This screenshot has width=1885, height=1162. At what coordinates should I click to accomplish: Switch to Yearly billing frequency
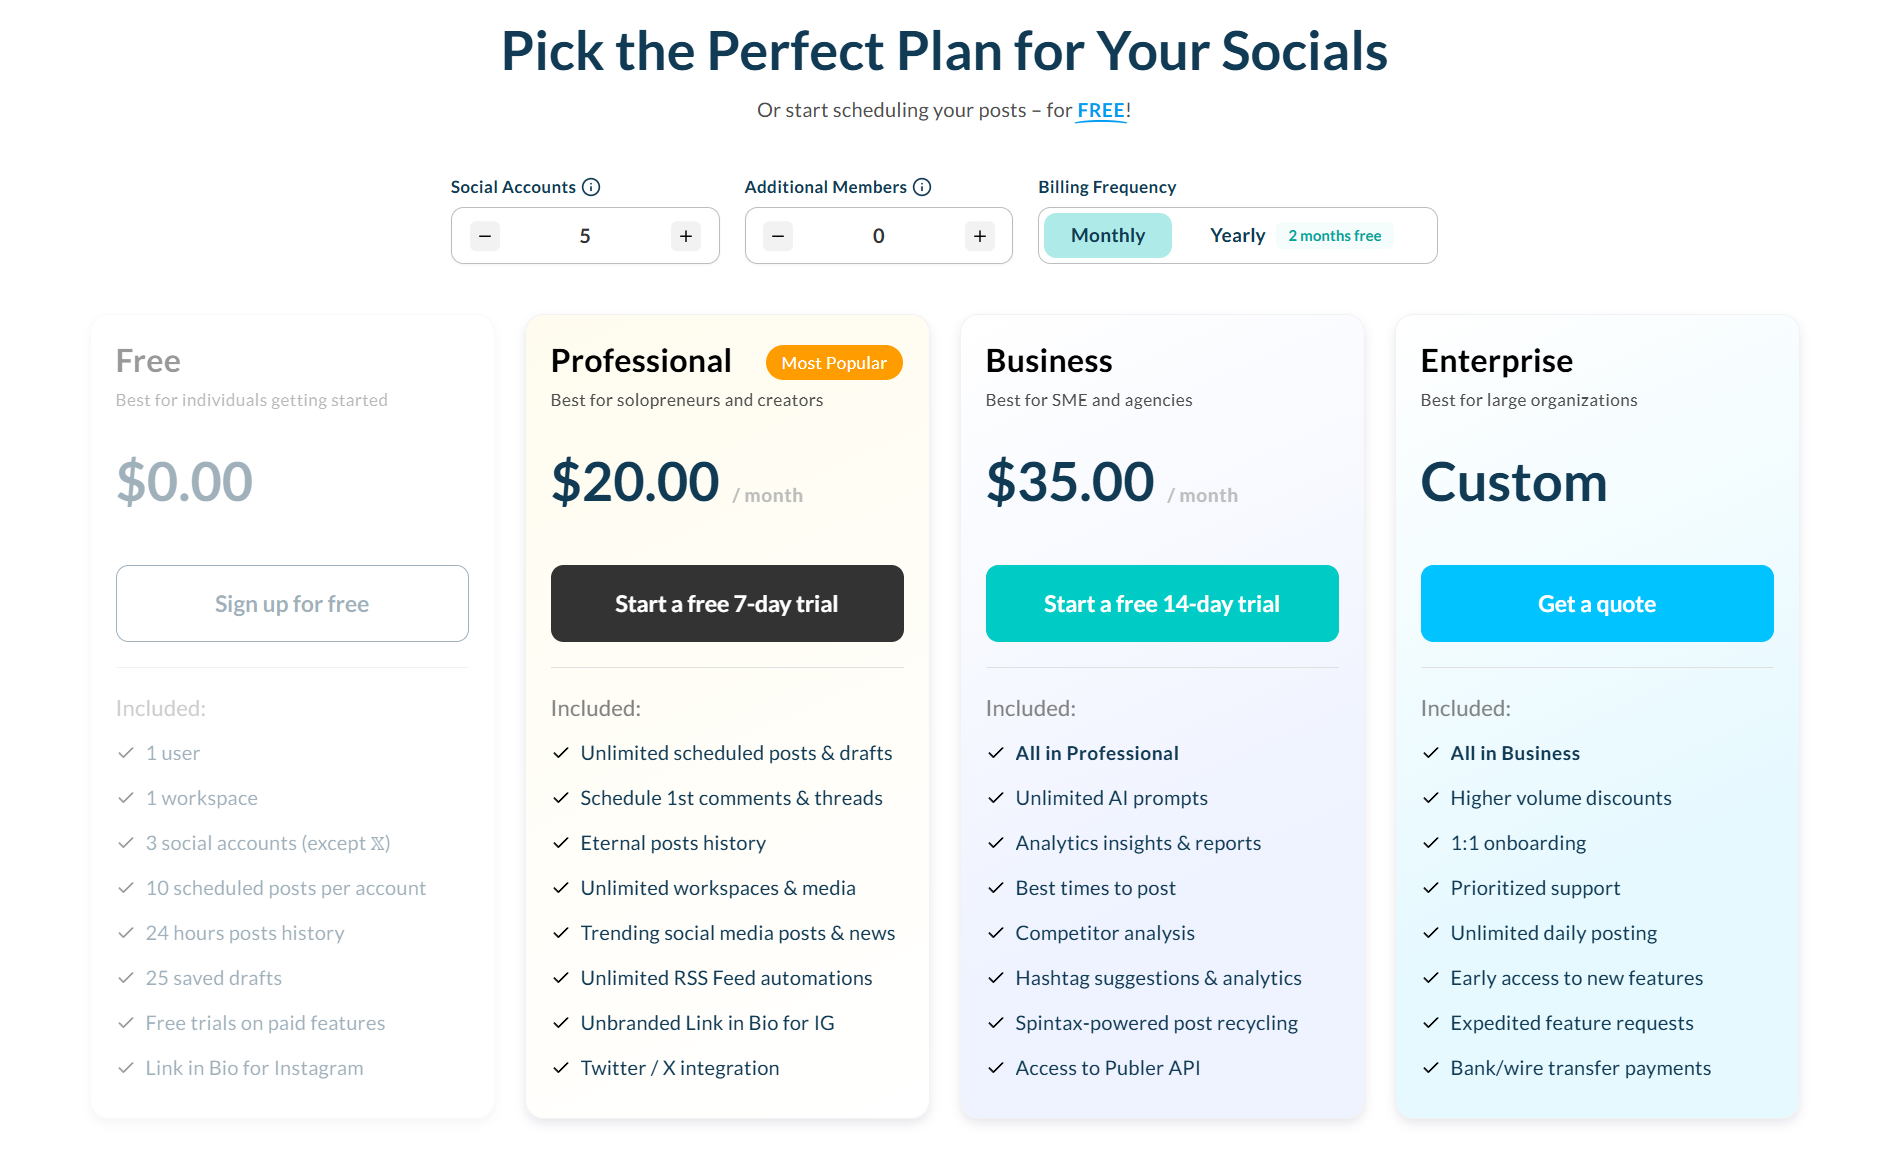(1237, 236)
